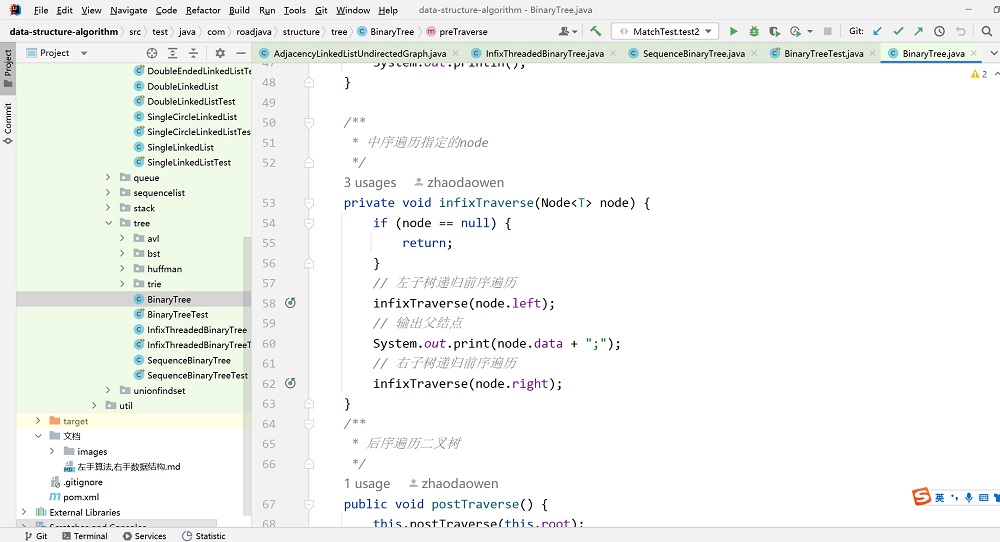Open the Build menu

click(239, 10)
